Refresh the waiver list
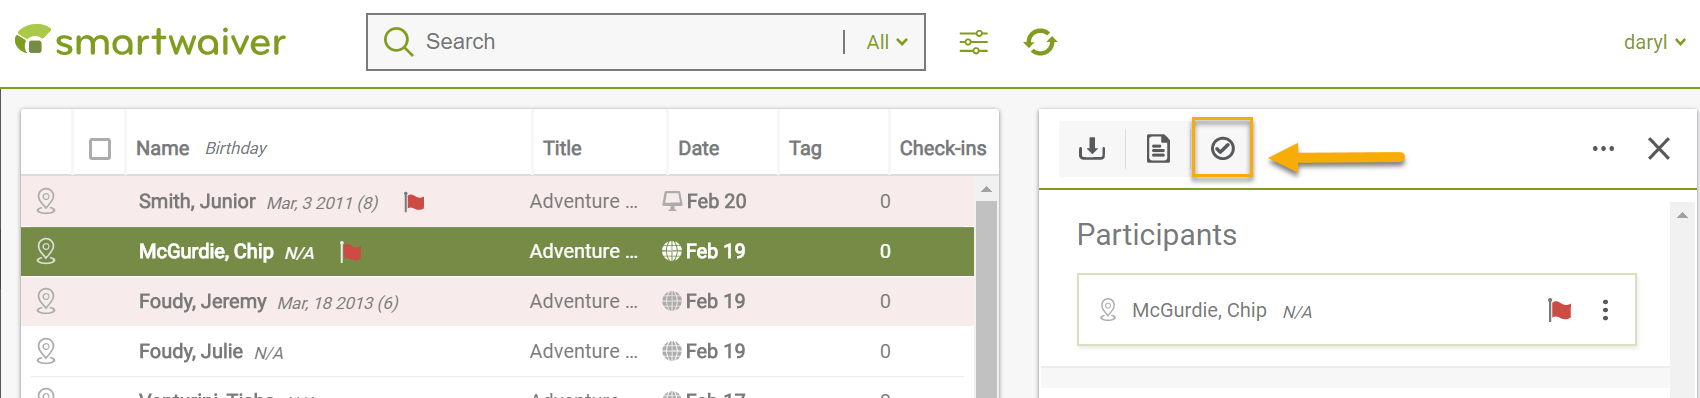This screenshot has height=398, width=1700. click(x=1040, y=42)
